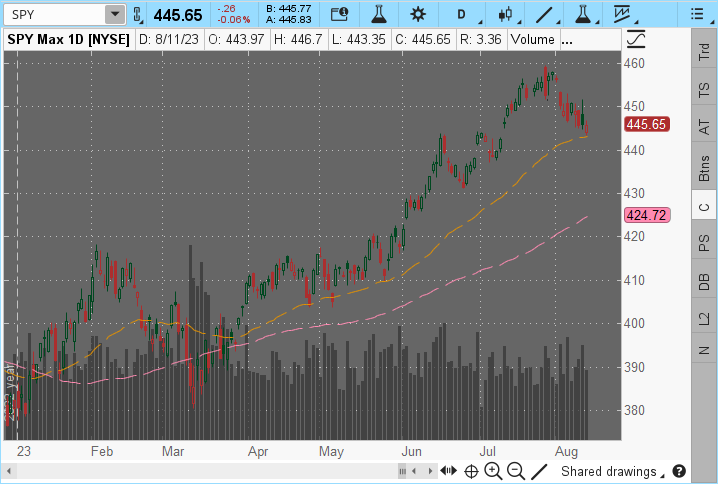Click the 460 label on price axis
Image resolution: width=718 pixels, height=484 pixels.
coord(634,63)
